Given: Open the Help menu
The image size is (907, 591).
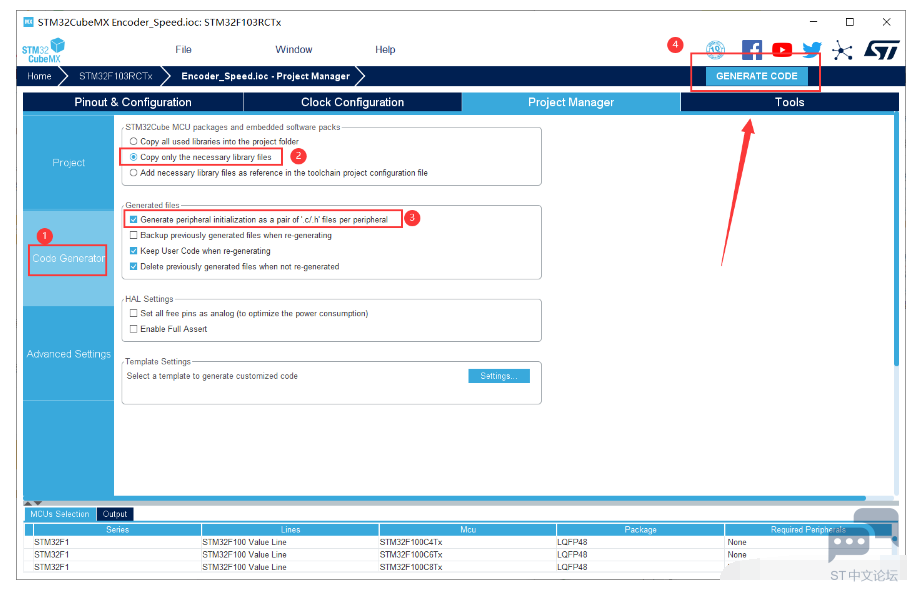Looking at the screenshot, I should [x=385, y=50].
